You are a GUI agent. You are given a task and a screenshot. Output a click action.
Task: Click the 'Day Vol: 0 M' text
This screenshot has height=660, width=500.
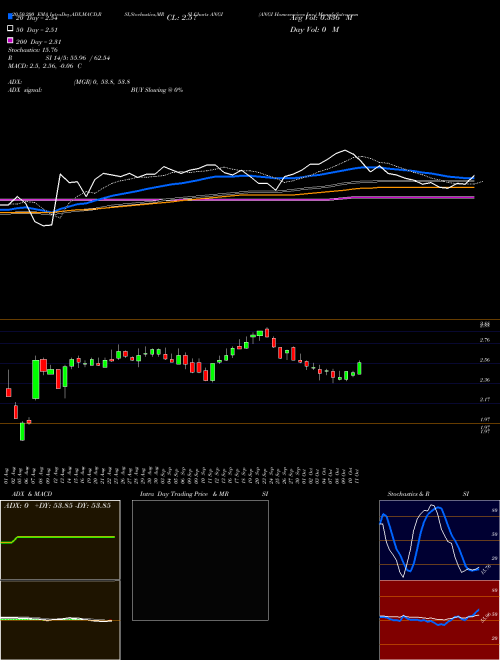314,29
